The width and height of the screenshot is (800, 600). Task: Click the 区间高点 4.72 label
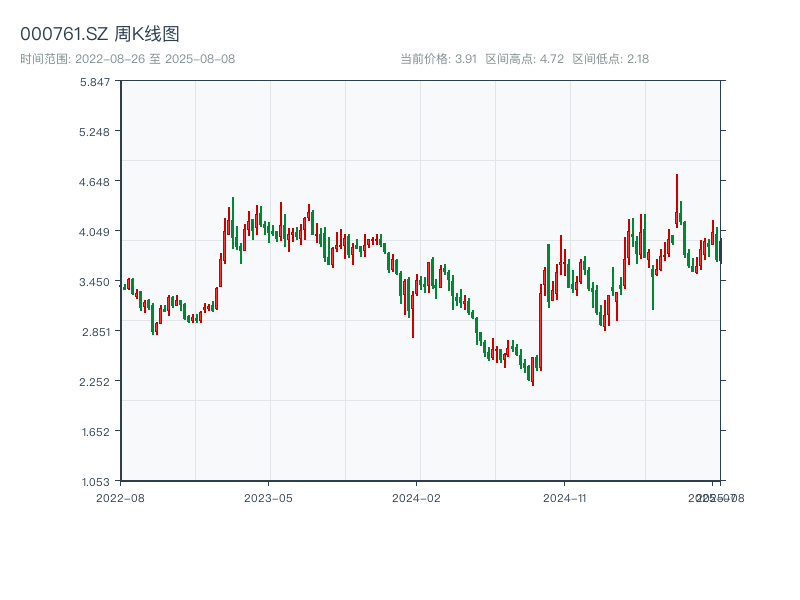(524, 59)
